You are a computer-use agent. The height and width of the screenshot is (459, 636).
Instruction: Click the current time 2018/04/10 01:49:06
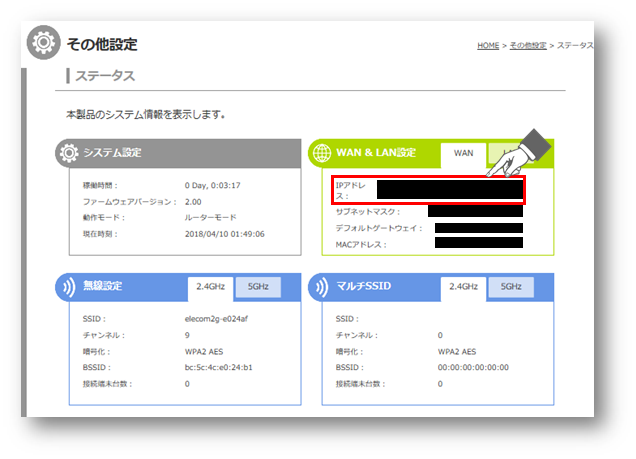coord(225,234)
